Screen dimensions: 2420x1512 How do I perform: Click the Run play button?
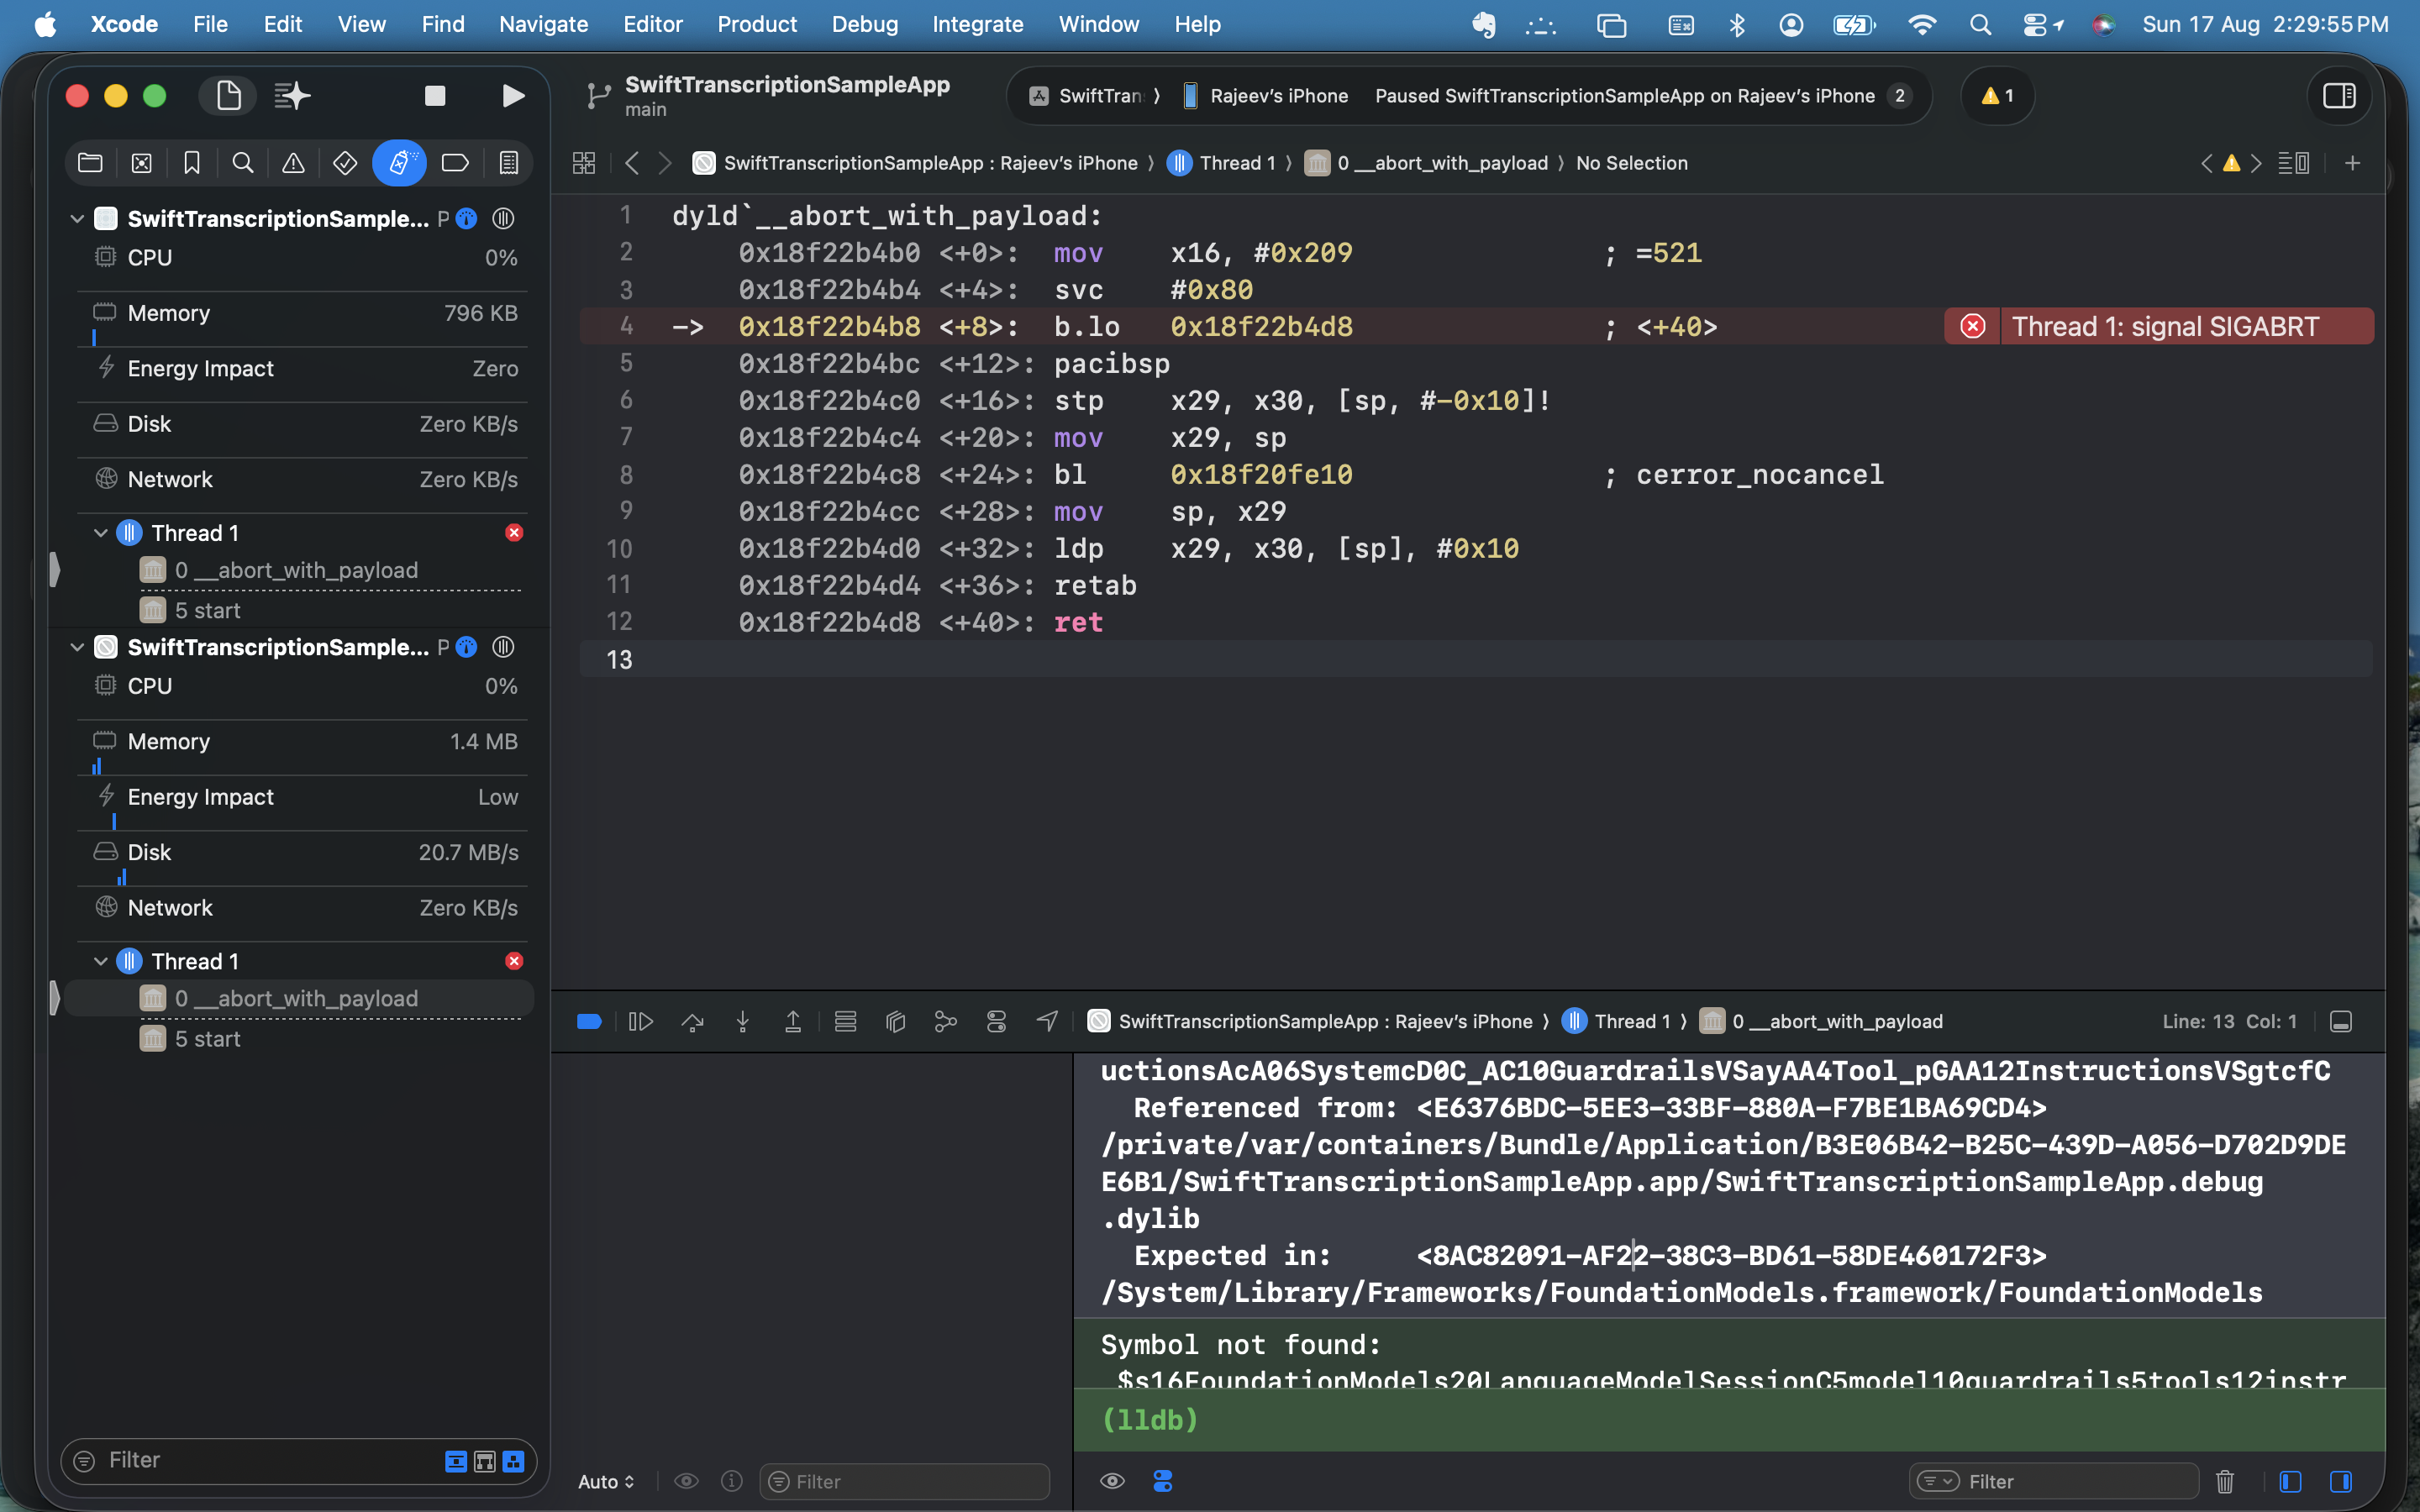(x=513, y=96)
